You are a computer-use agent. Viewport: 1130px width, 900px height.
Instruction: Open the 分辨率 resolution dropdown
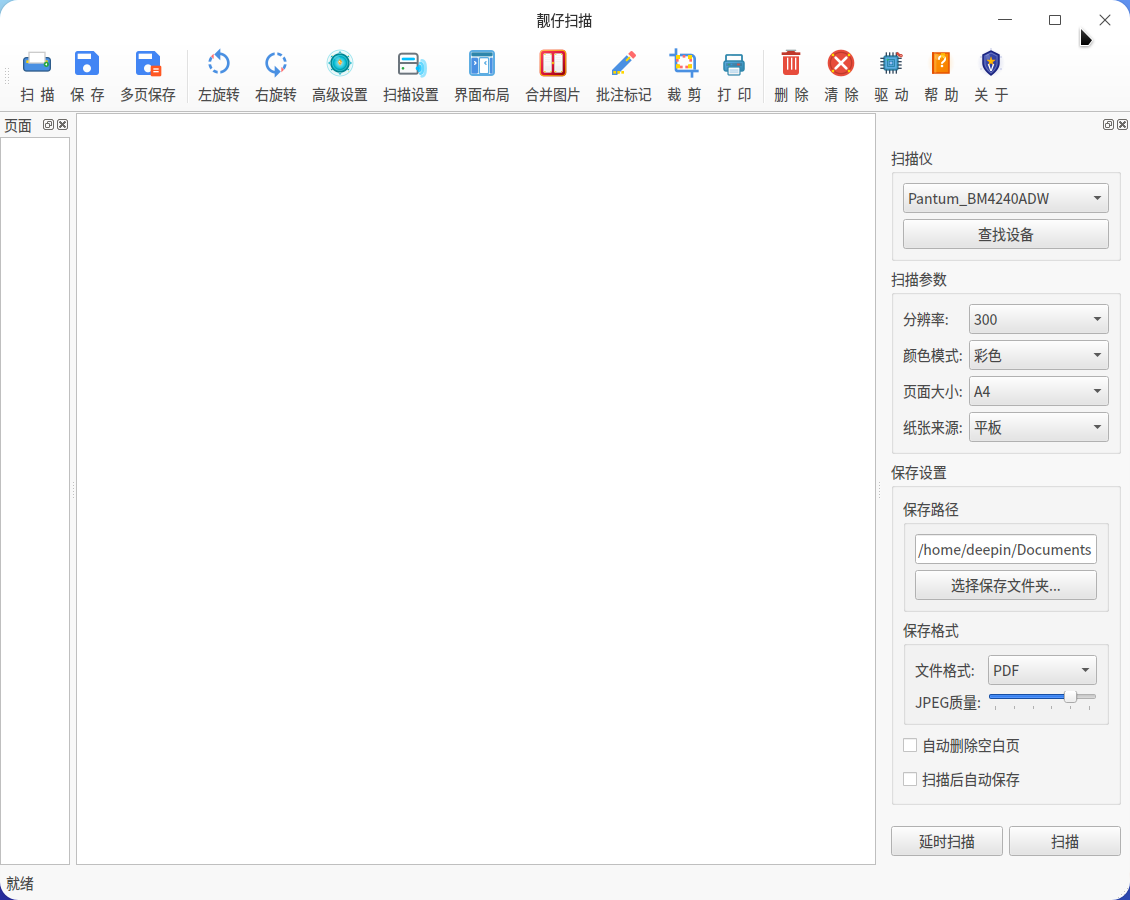tap(1038, 319)
